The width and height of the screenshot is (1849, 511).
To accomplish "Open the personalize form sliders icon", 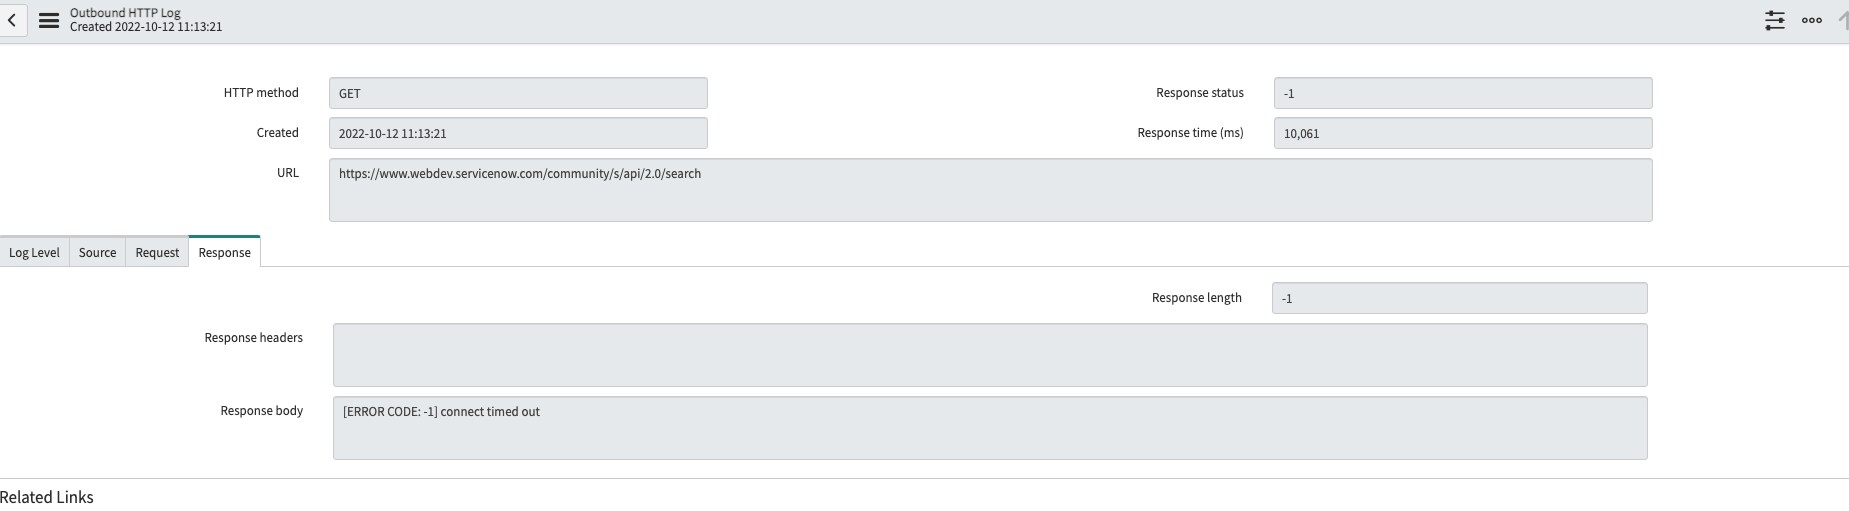I will coord(1775,20).
